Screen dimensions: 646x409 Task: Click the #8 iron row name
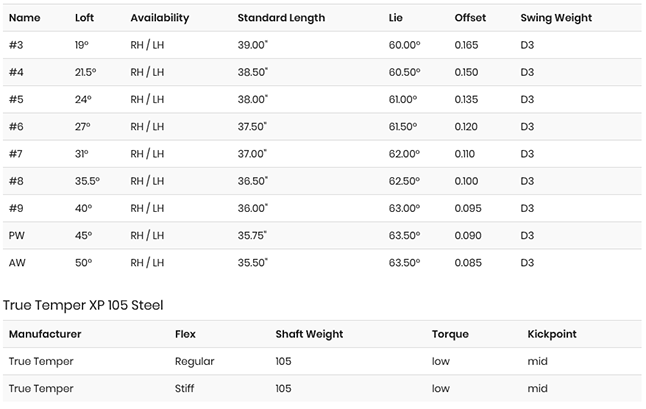[x=16, y=181]
